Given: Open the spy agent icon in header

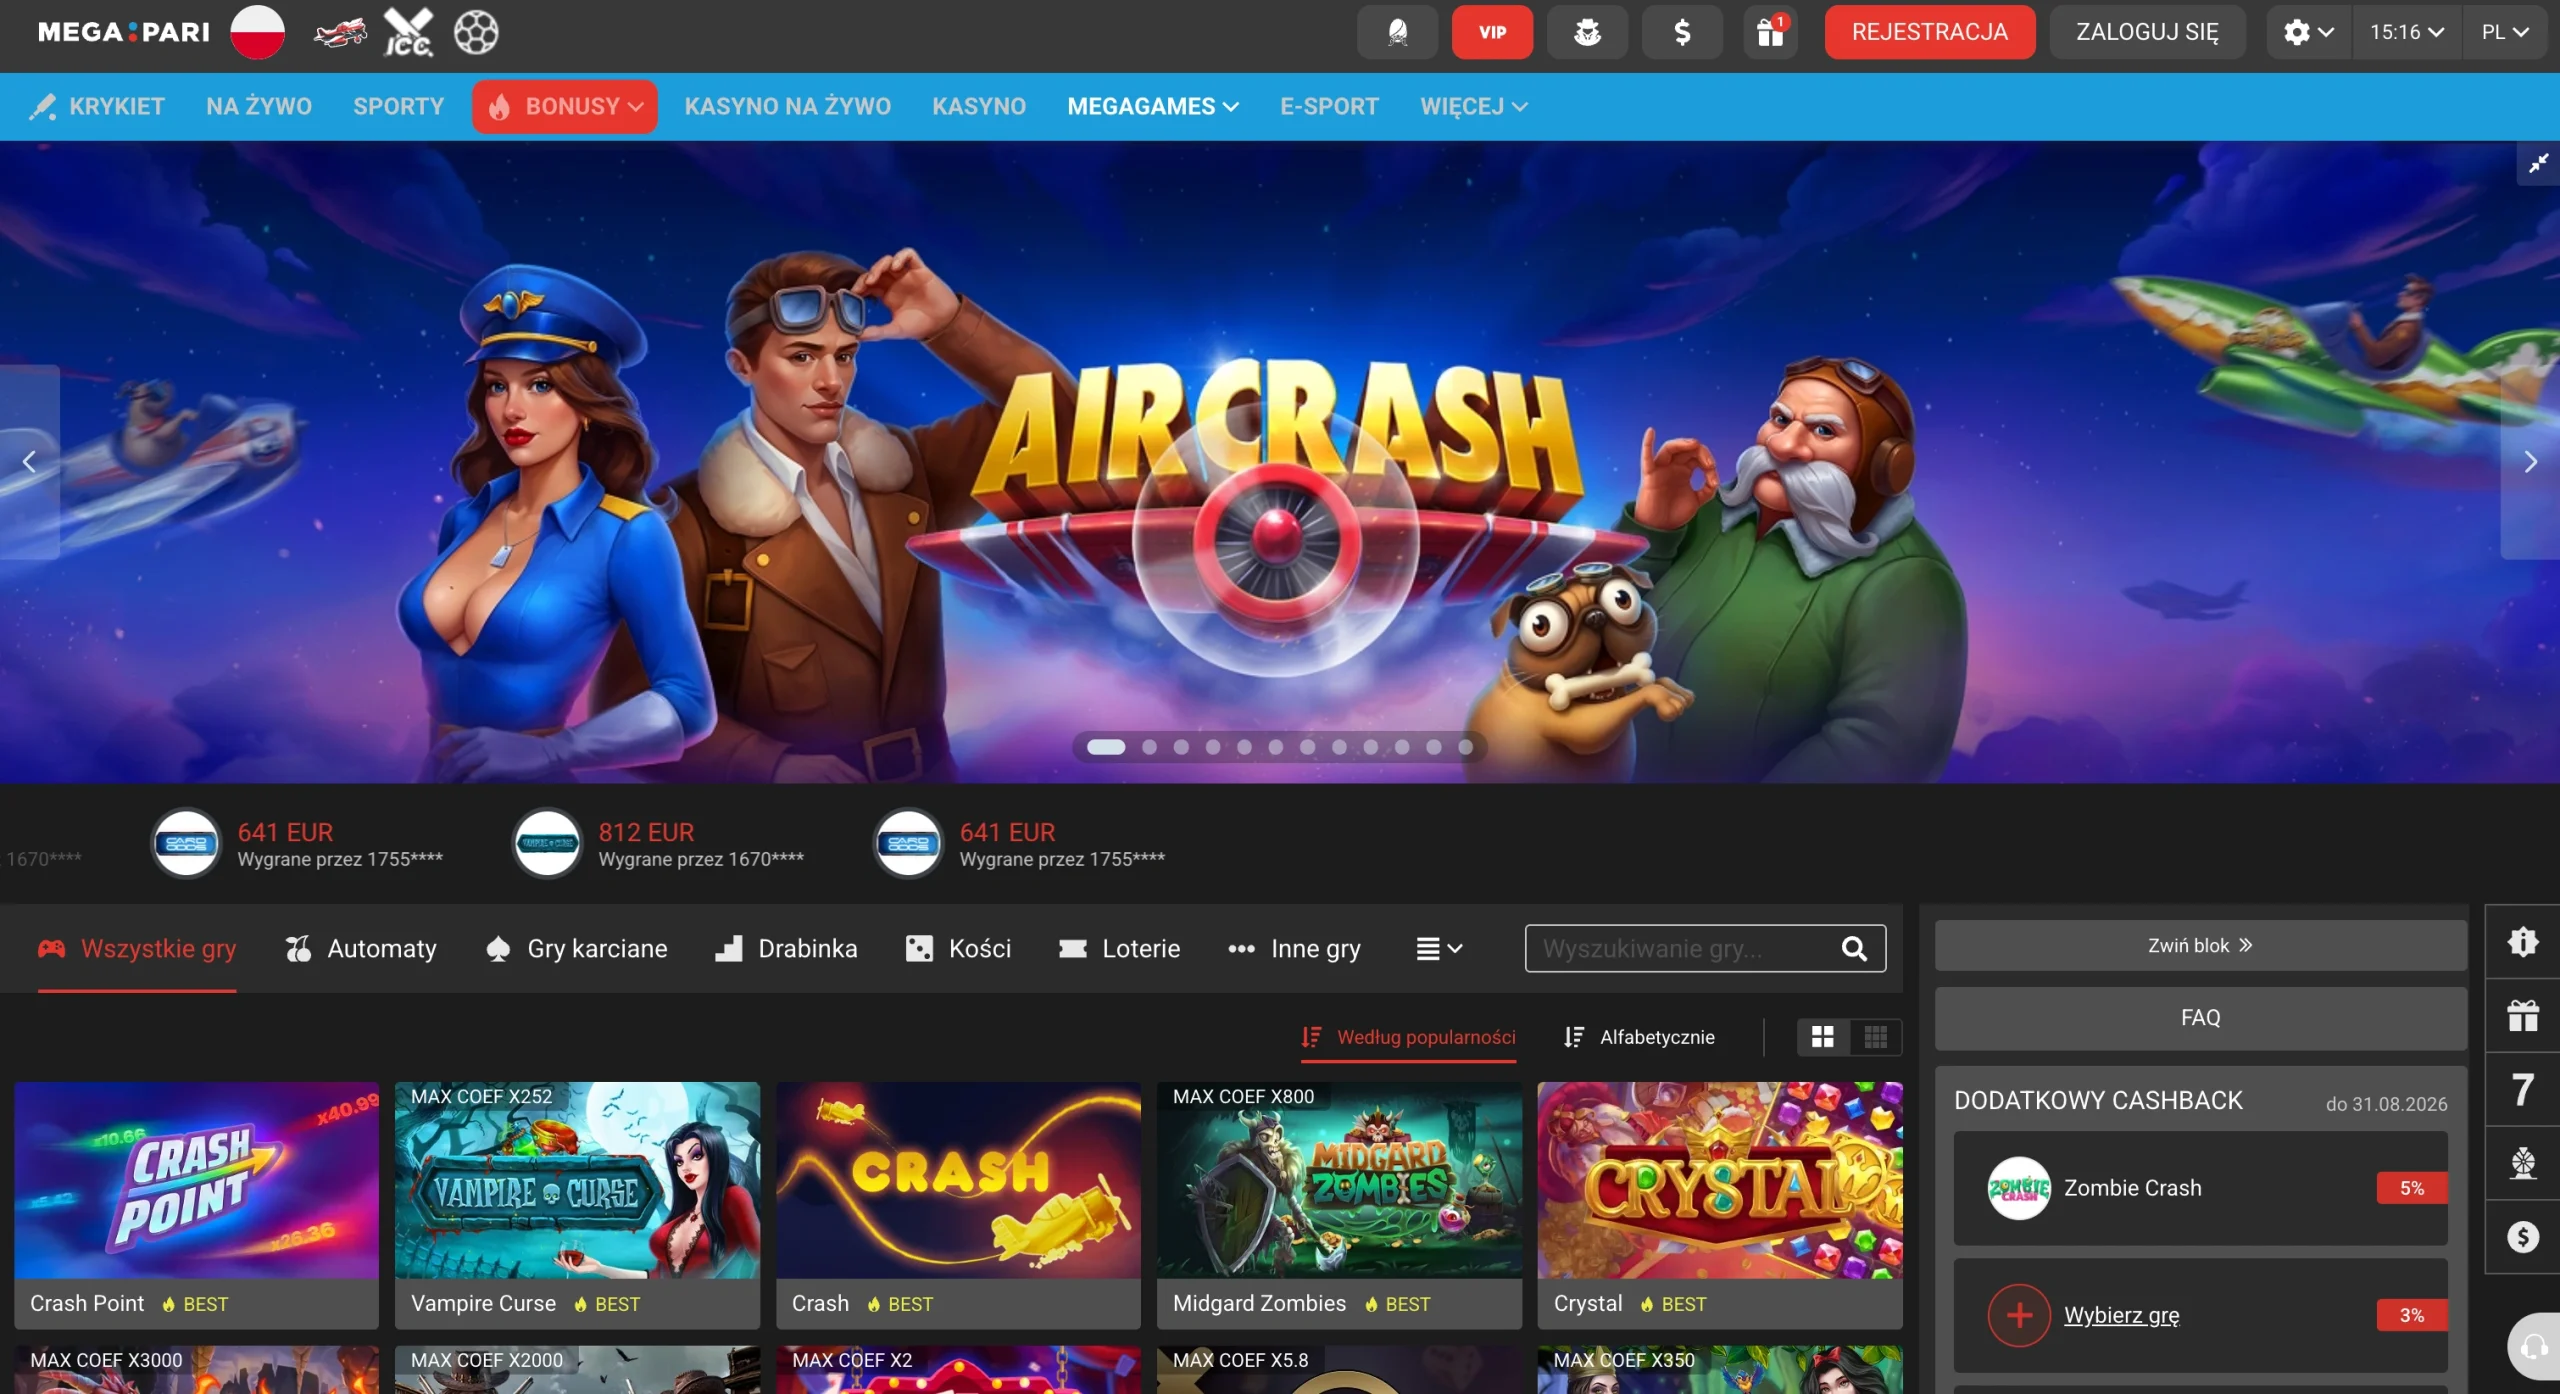Looking at the screenshot, I should 1587,32.
